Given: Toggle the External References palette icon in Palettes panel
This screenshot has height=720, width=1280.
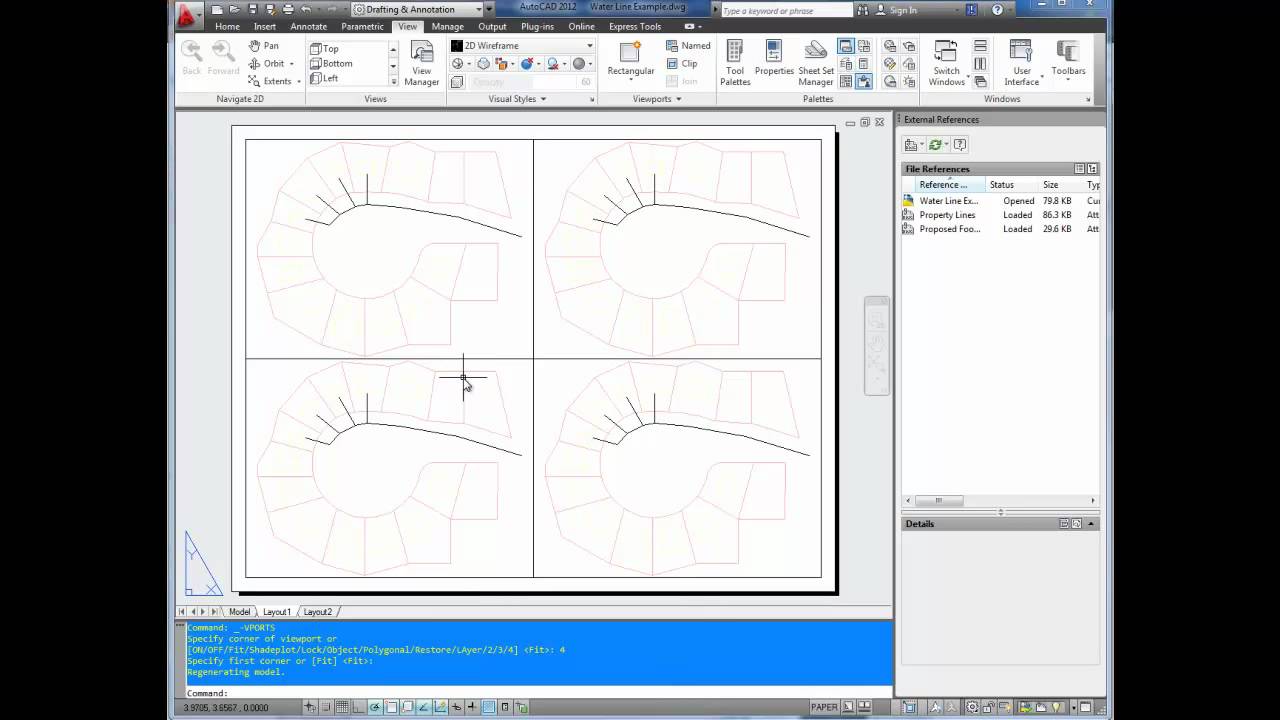Looking at the screenshot, I should click(864, 81).
